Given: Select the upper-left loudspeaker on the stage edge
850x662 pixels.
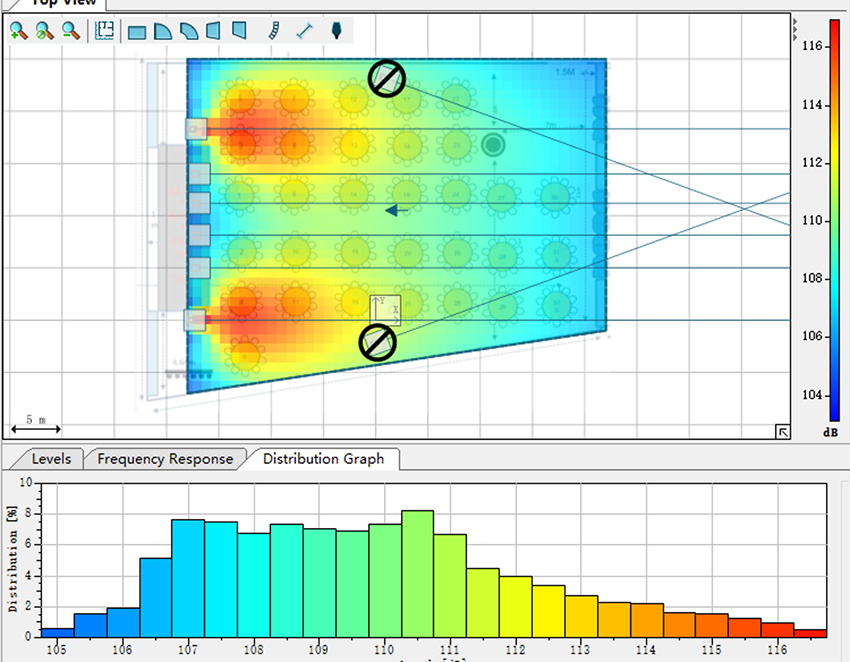Looking at the screenshot, I should click(196, 129).
